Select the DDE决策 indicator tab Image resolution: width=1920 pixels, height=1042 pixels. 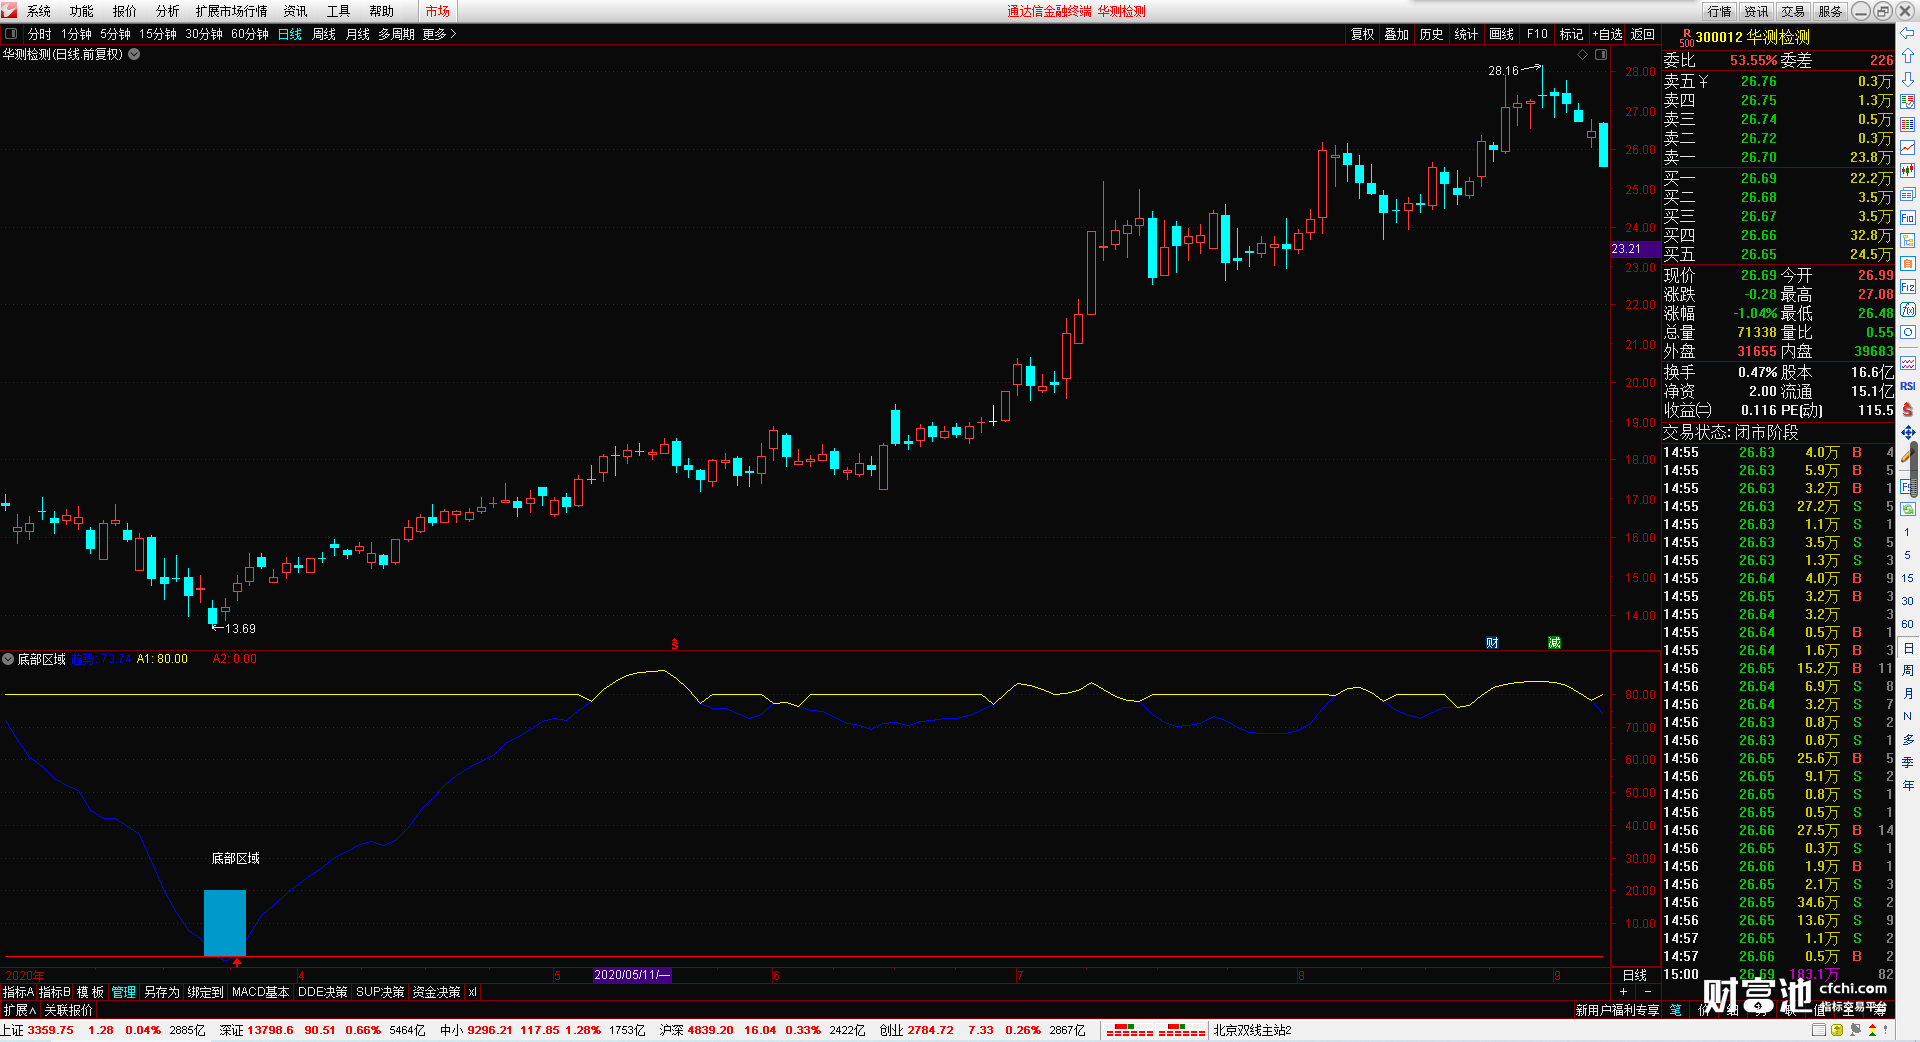pyautogui.click(x=323, y=992)
